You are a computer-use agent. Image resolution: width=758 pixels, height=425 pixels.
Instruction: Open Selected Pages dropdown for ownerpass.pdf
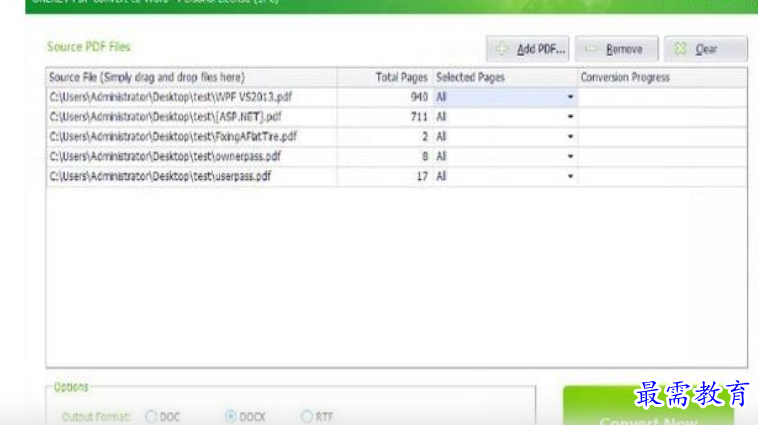[570, 157]
